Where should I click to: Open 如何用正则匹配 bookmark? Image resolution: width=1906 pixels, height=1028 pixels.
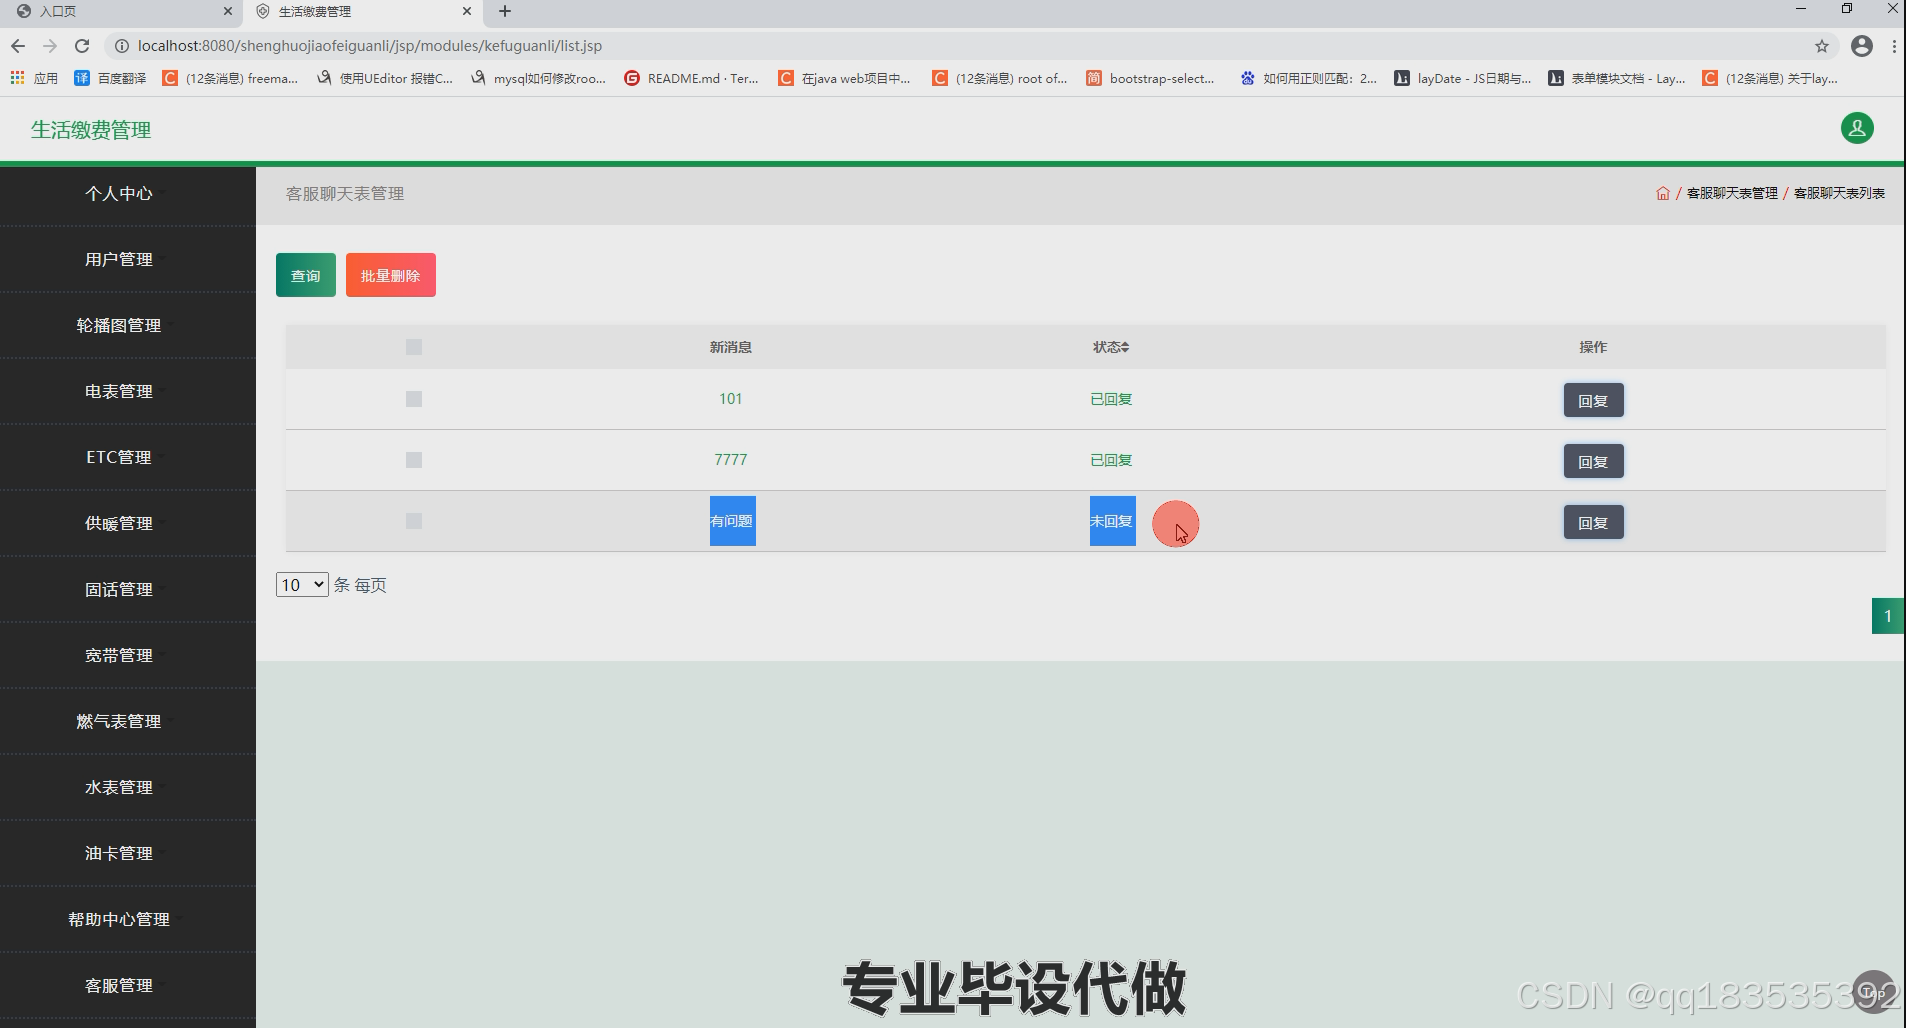(x=1309, y=78)
